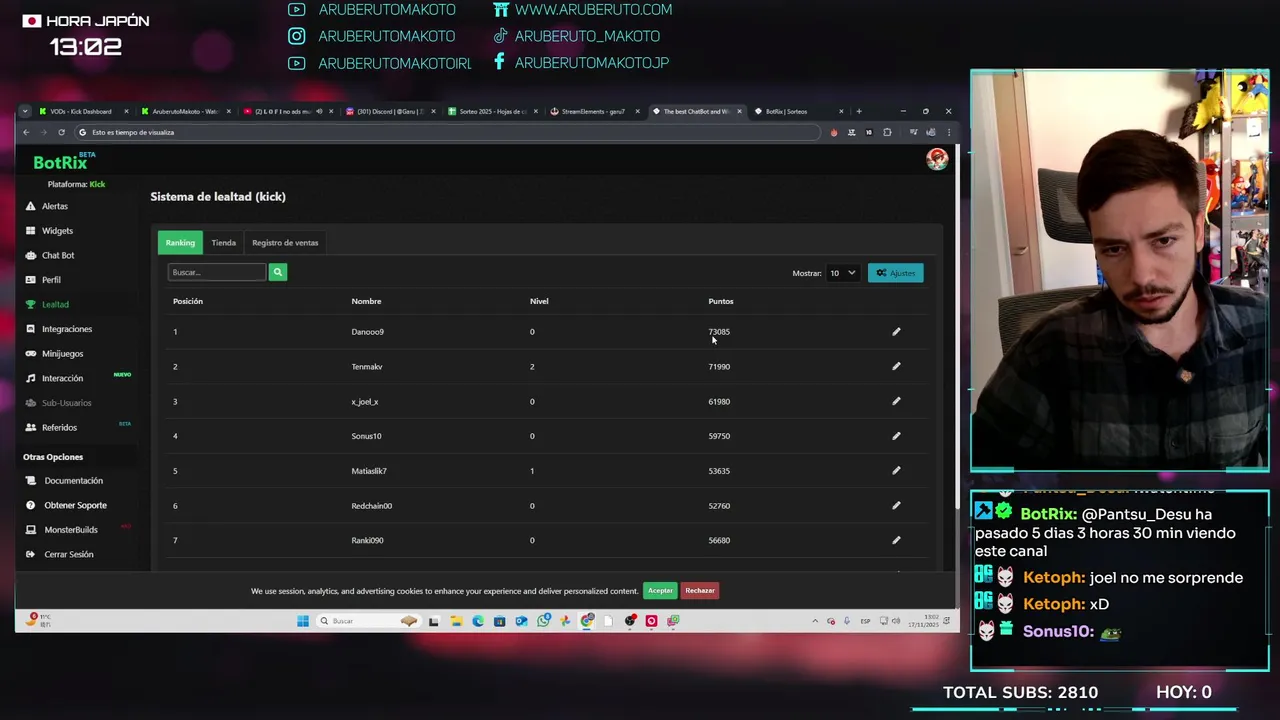Edit points for Sonus10
1280x720 pixels.
(896, 436)
